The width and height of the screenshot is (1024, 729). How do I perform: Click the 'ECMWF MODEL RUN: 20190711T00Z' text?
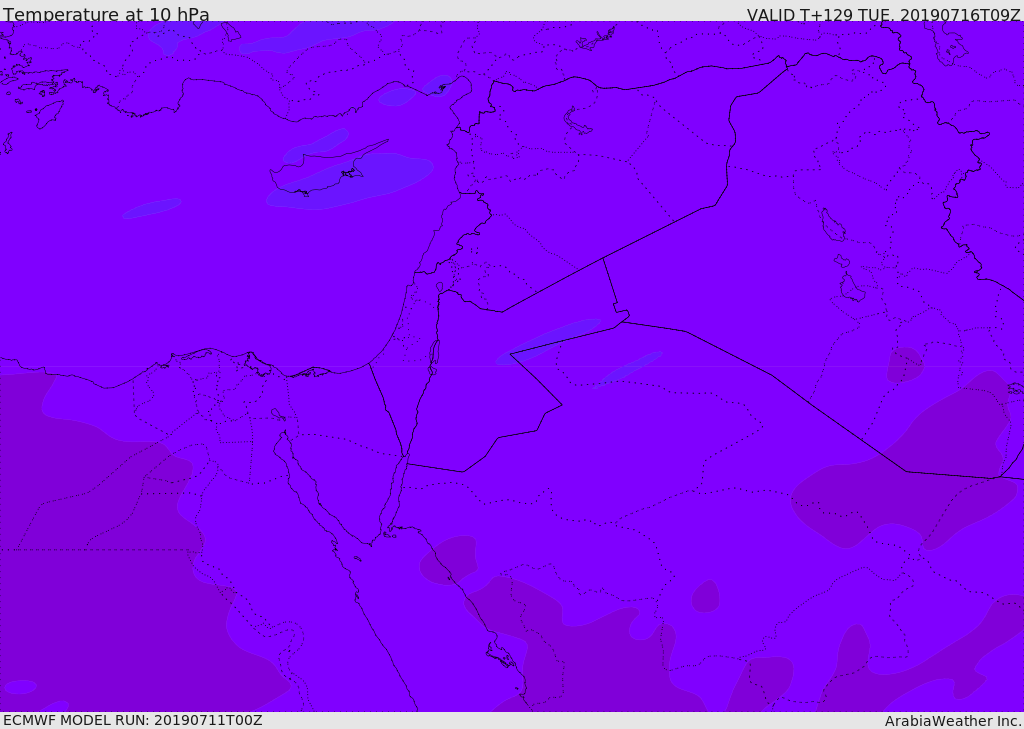[133, 720]
